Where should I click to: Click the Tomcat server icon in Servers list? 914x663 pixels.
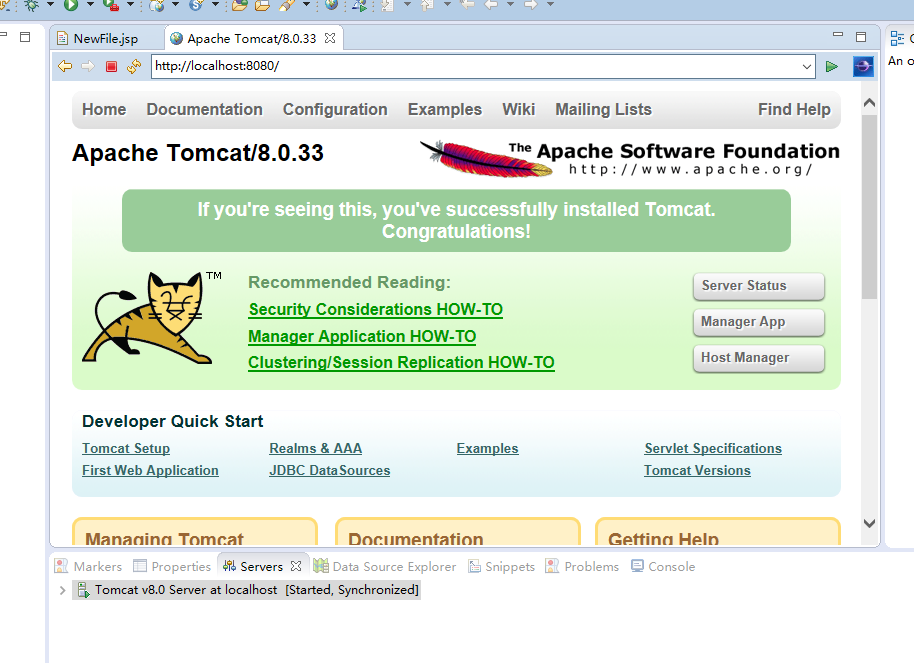point(83,590)
